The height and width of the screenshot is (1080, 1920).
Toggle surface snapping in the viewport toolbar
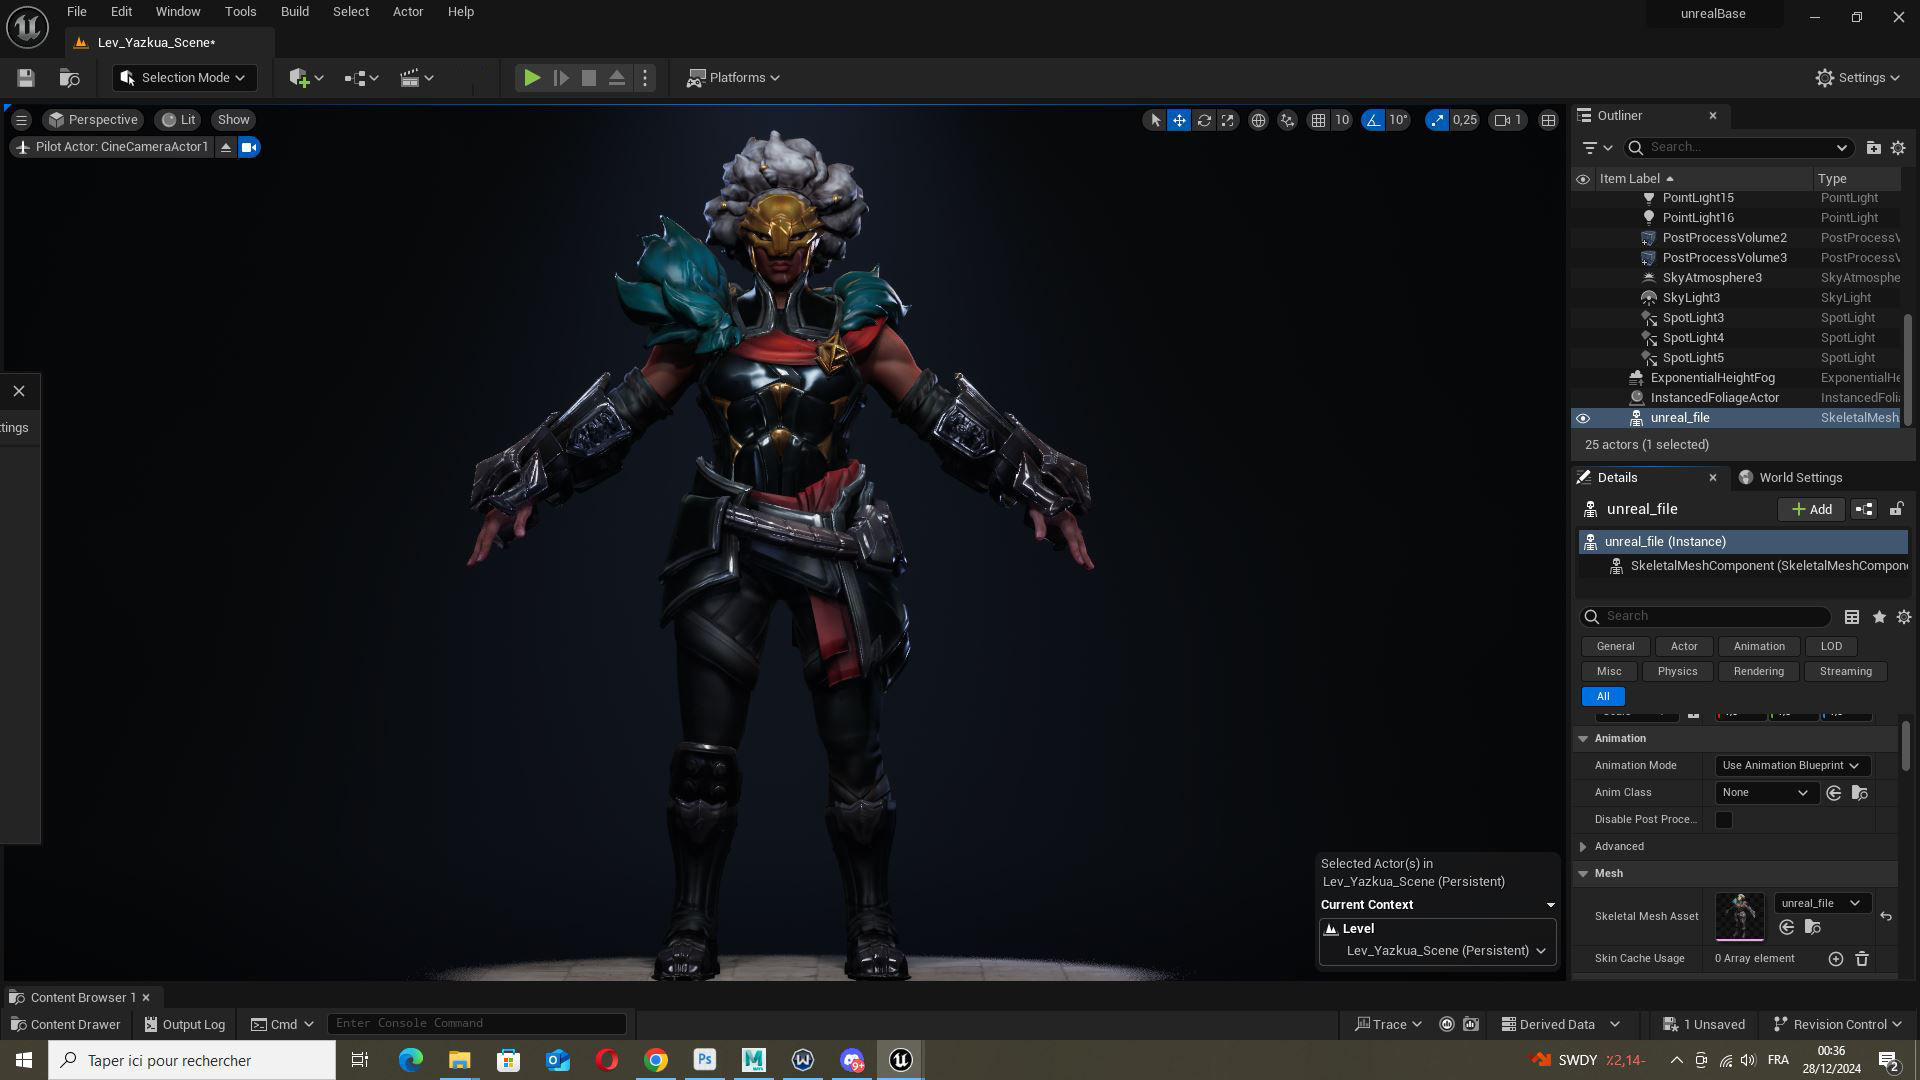pos(1287,120)
